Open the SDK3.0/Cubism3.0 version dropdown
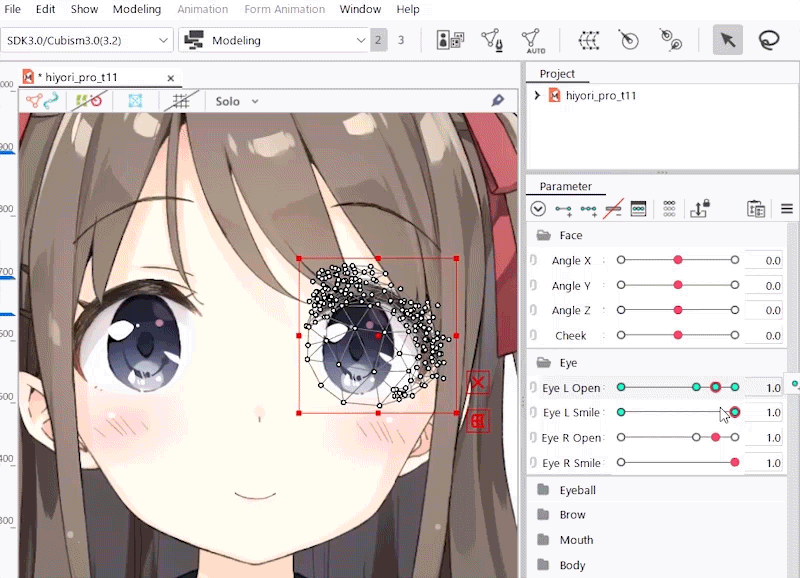800x578 pixels. point(88,40)
